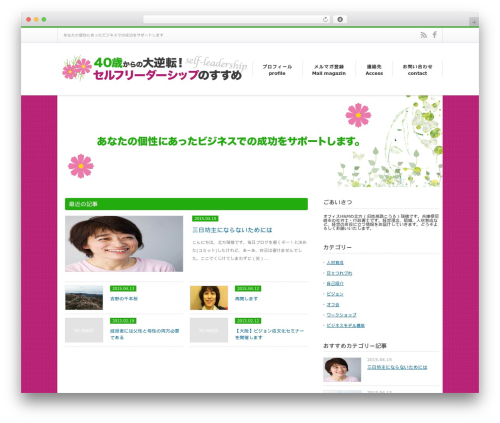Viewport: 500px width, 423px height.
Task: Click the ごあいさつ greeting paragraph text
Action: (381, 222)
